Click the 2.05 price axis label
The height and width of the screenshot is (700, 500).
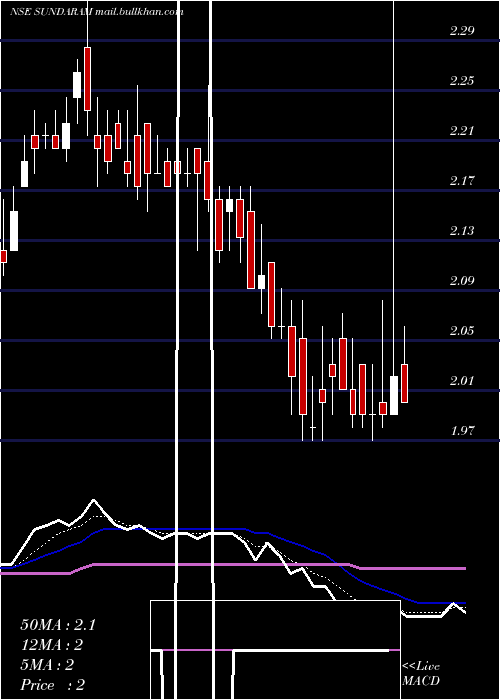462,331
